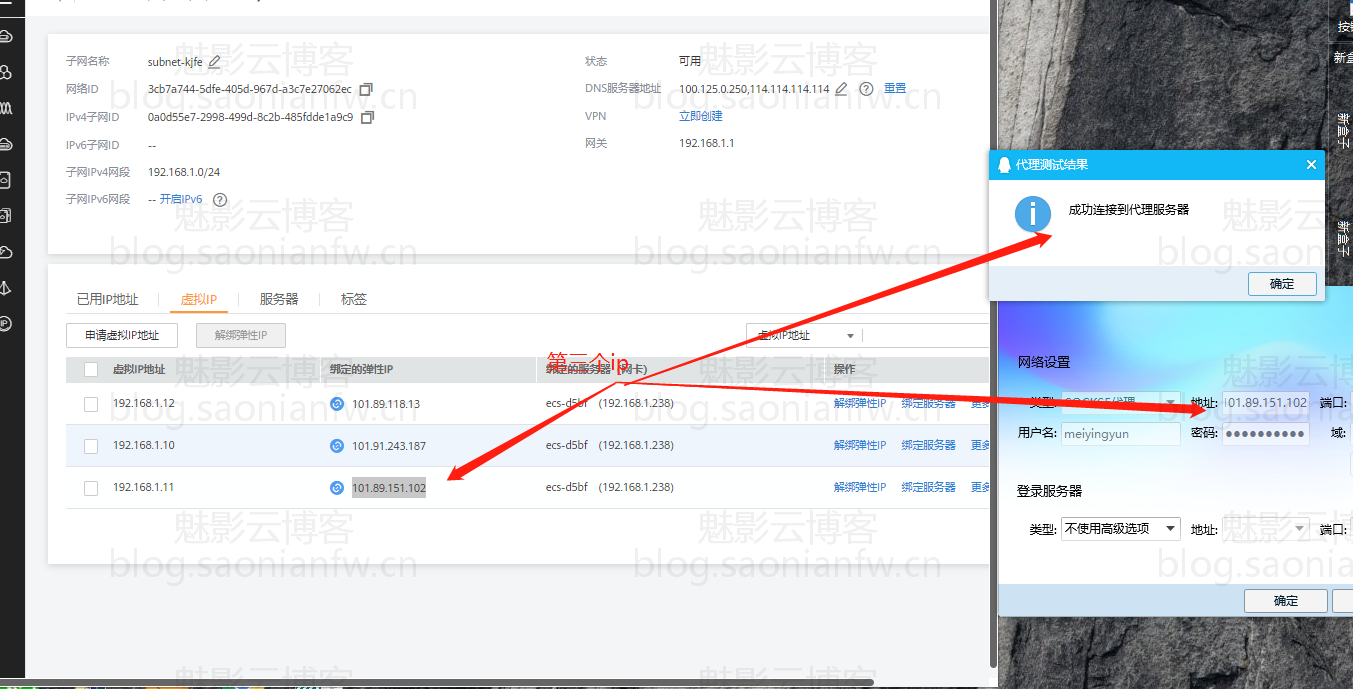The height and width of the screenshot is (689, 1353).
Task: Open the login server 地址 dropdown
Action: [1265, 529]
